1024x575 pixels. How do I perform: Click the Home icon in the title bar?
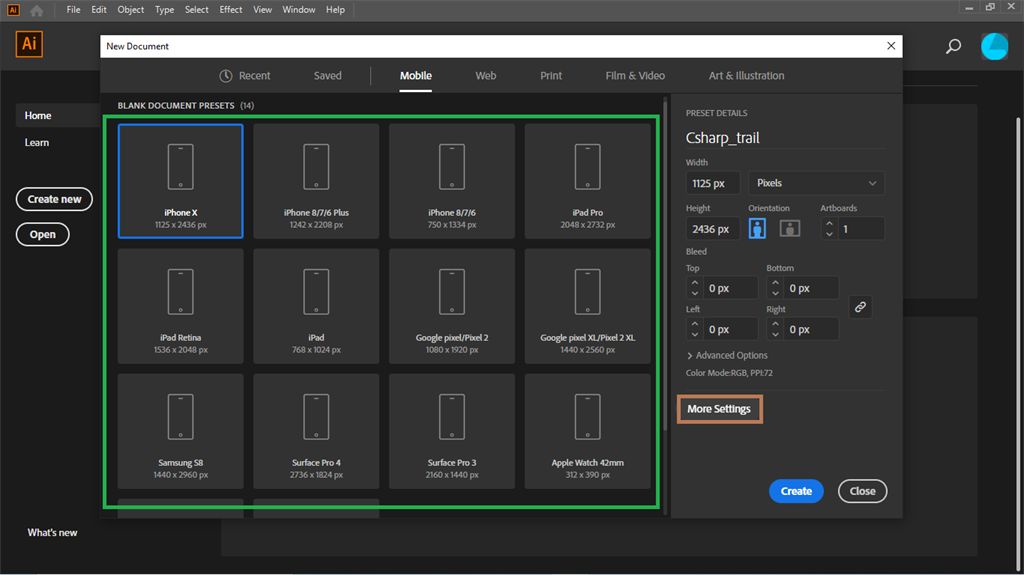(x=37, y=10)
